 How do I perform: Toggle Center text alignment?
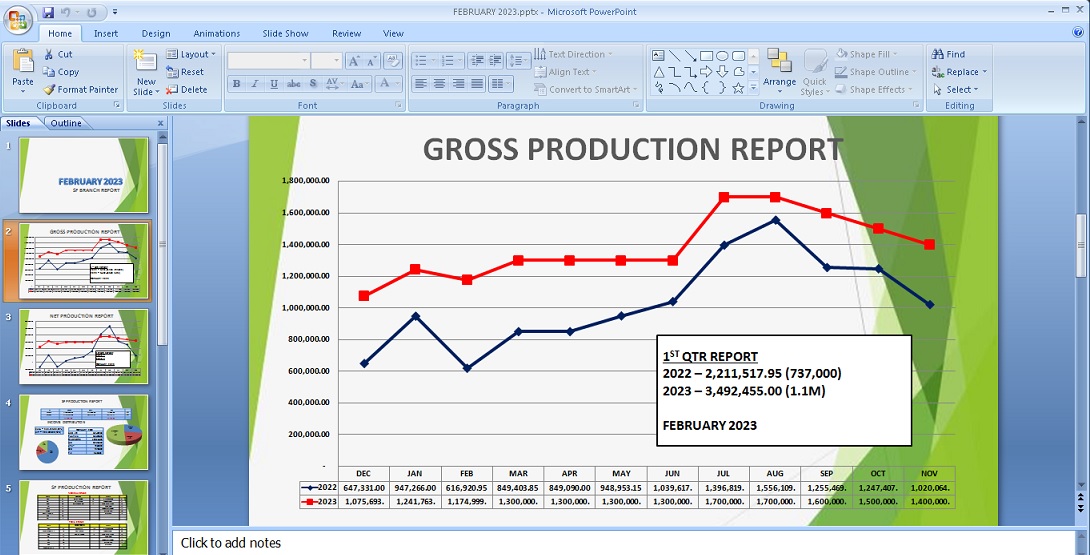[x=439, y=84]
